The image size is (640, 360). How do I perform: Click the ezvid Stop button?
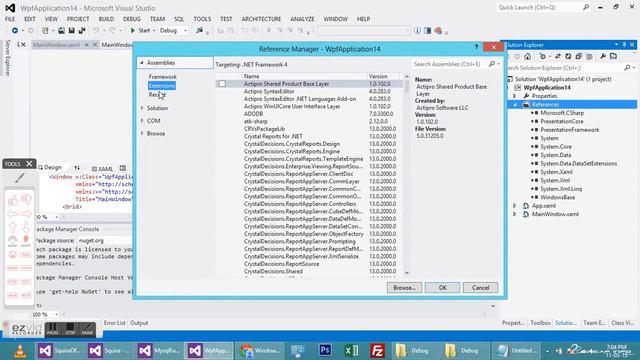coord(70,329)
